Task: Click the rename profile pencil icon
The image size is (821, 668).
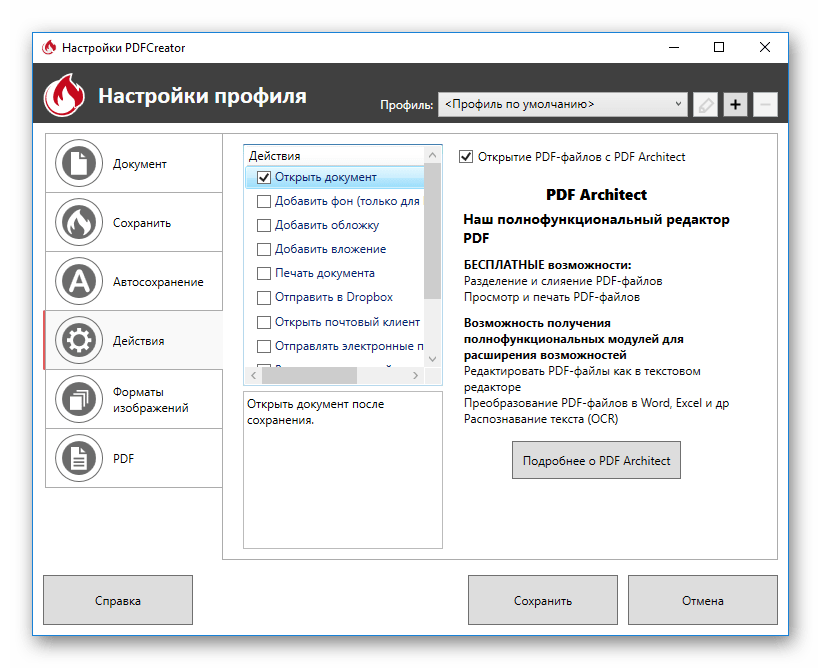Action: (705, 104)
